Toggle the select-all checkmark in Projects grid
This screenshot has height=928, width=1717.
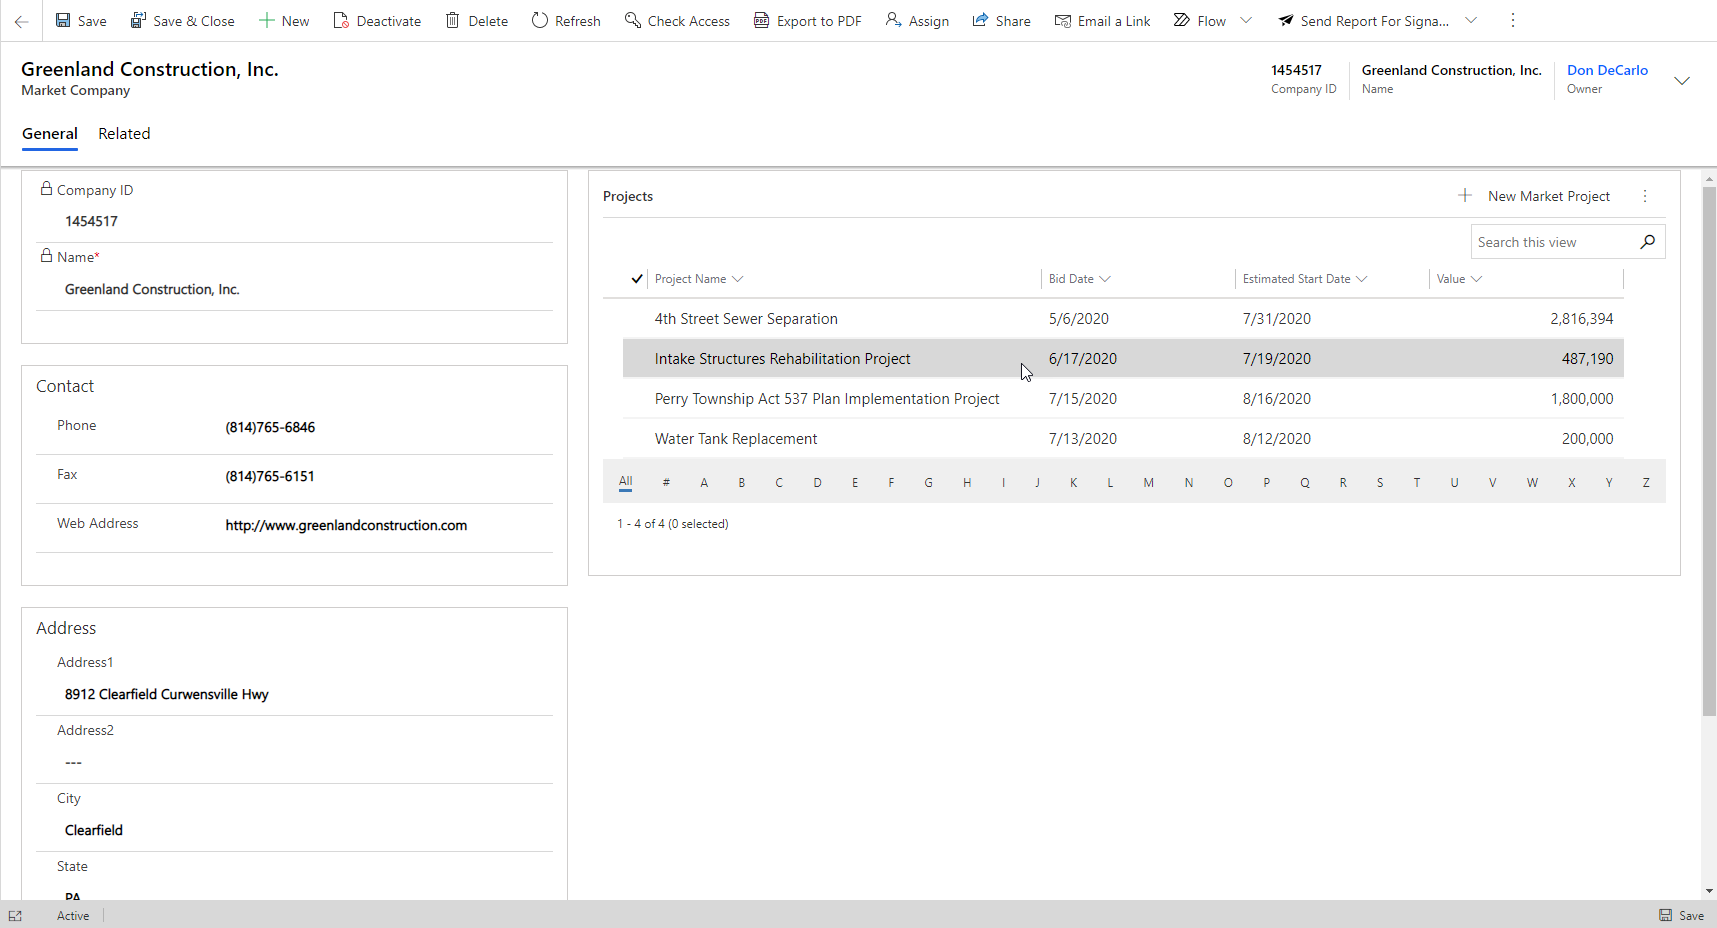[637, 279]
